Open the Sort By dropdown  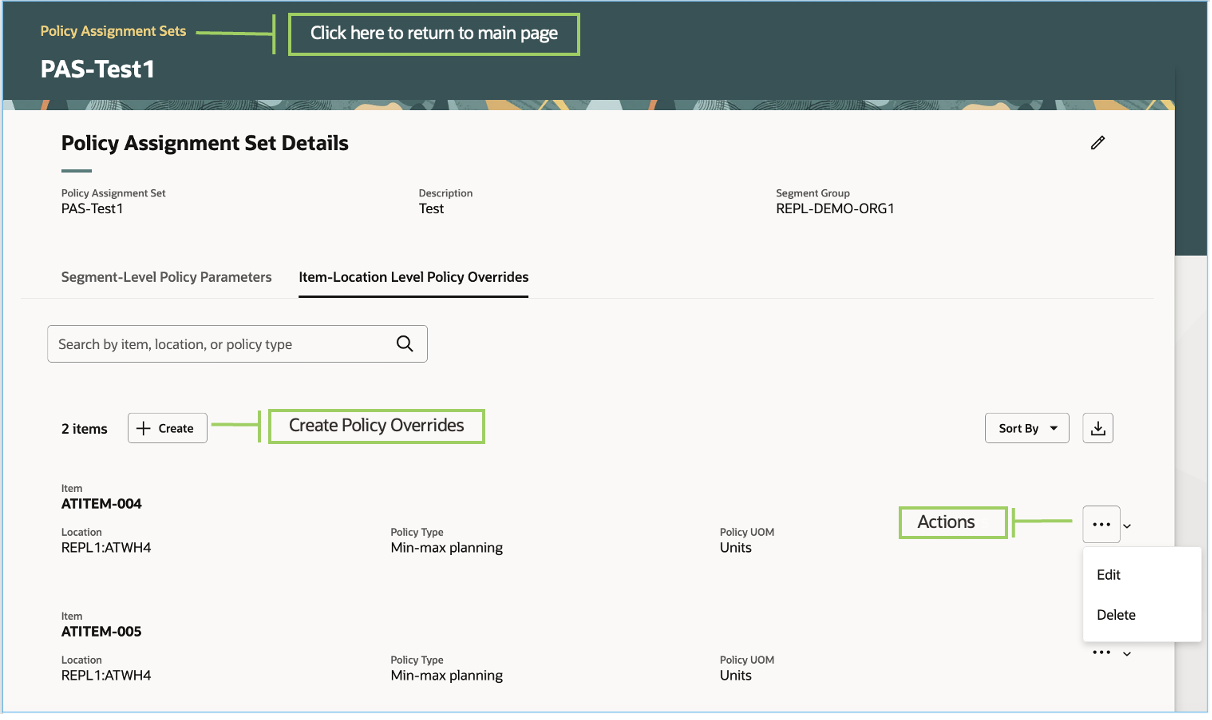1026,427
